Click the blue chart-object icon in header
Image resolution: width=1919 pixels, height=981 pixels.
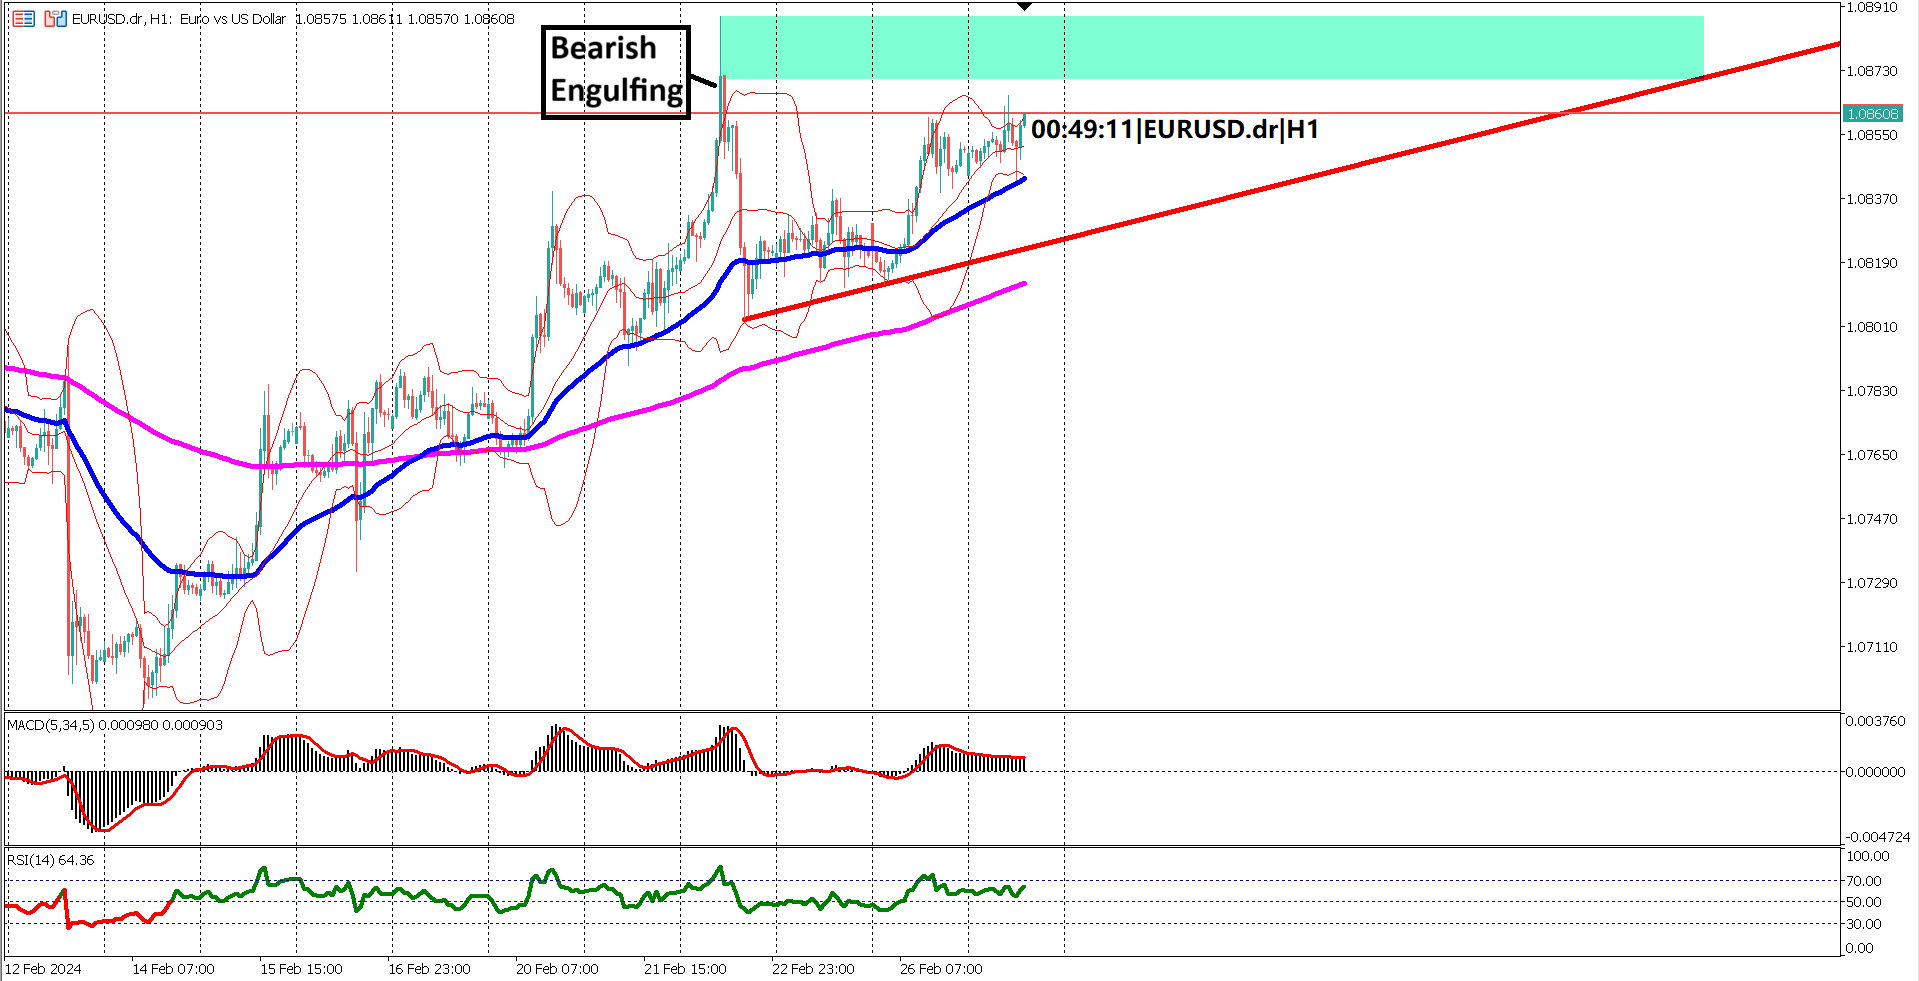point(62,19)
